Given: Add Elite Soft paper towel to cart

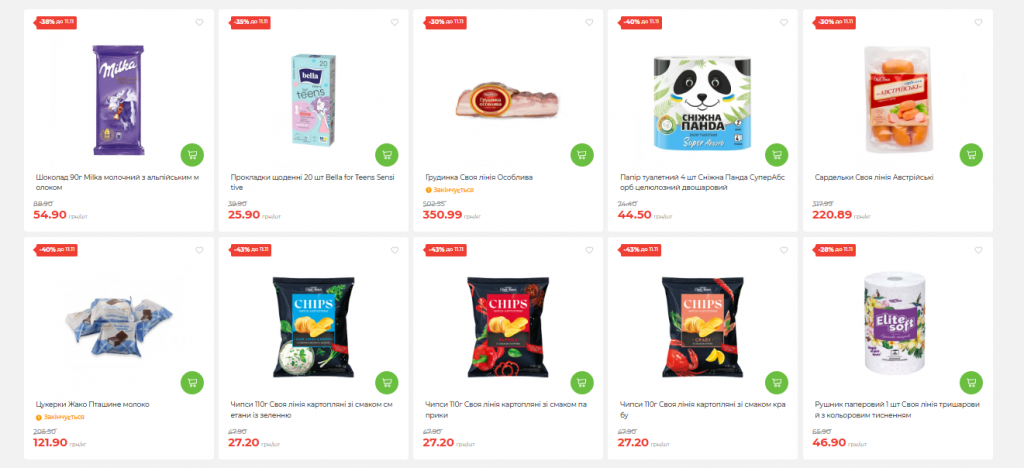Looking at the screenshot, I should pos(971,382).
